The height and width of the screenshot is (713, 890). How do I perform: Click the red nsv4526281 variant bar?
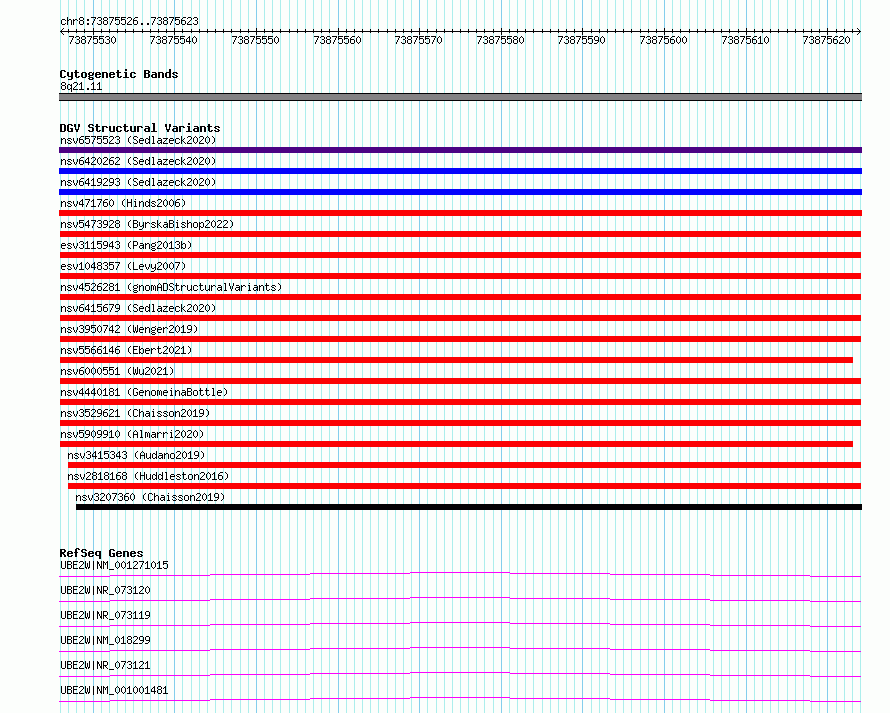(460, 297)
